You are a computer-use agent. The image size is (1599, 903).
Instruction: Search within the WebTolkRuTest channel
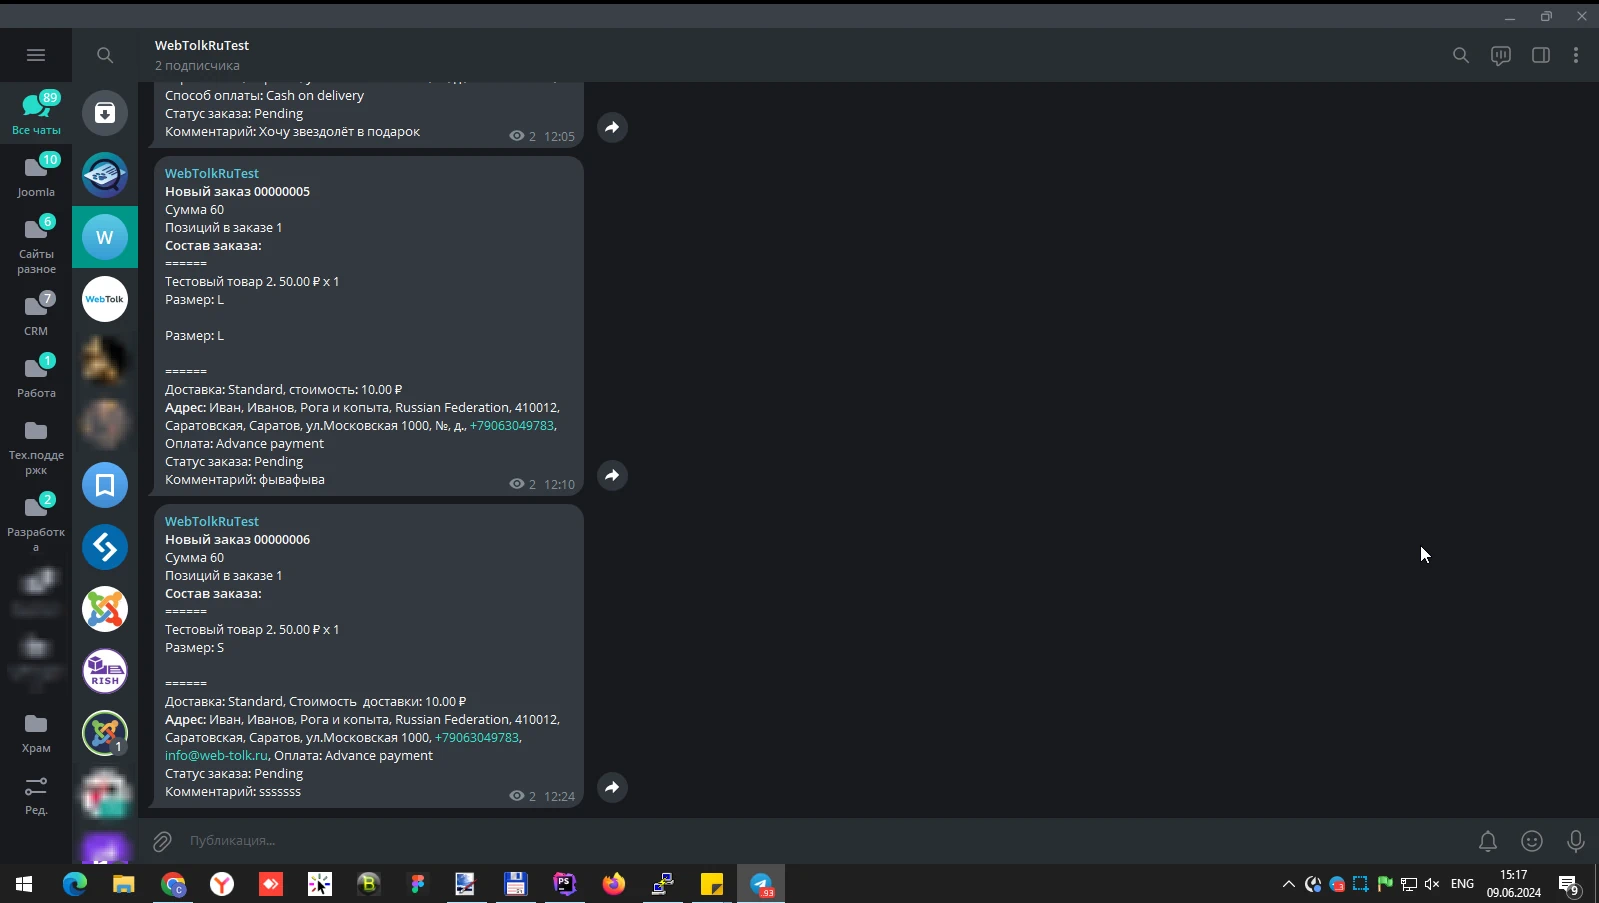(1460, 55)
